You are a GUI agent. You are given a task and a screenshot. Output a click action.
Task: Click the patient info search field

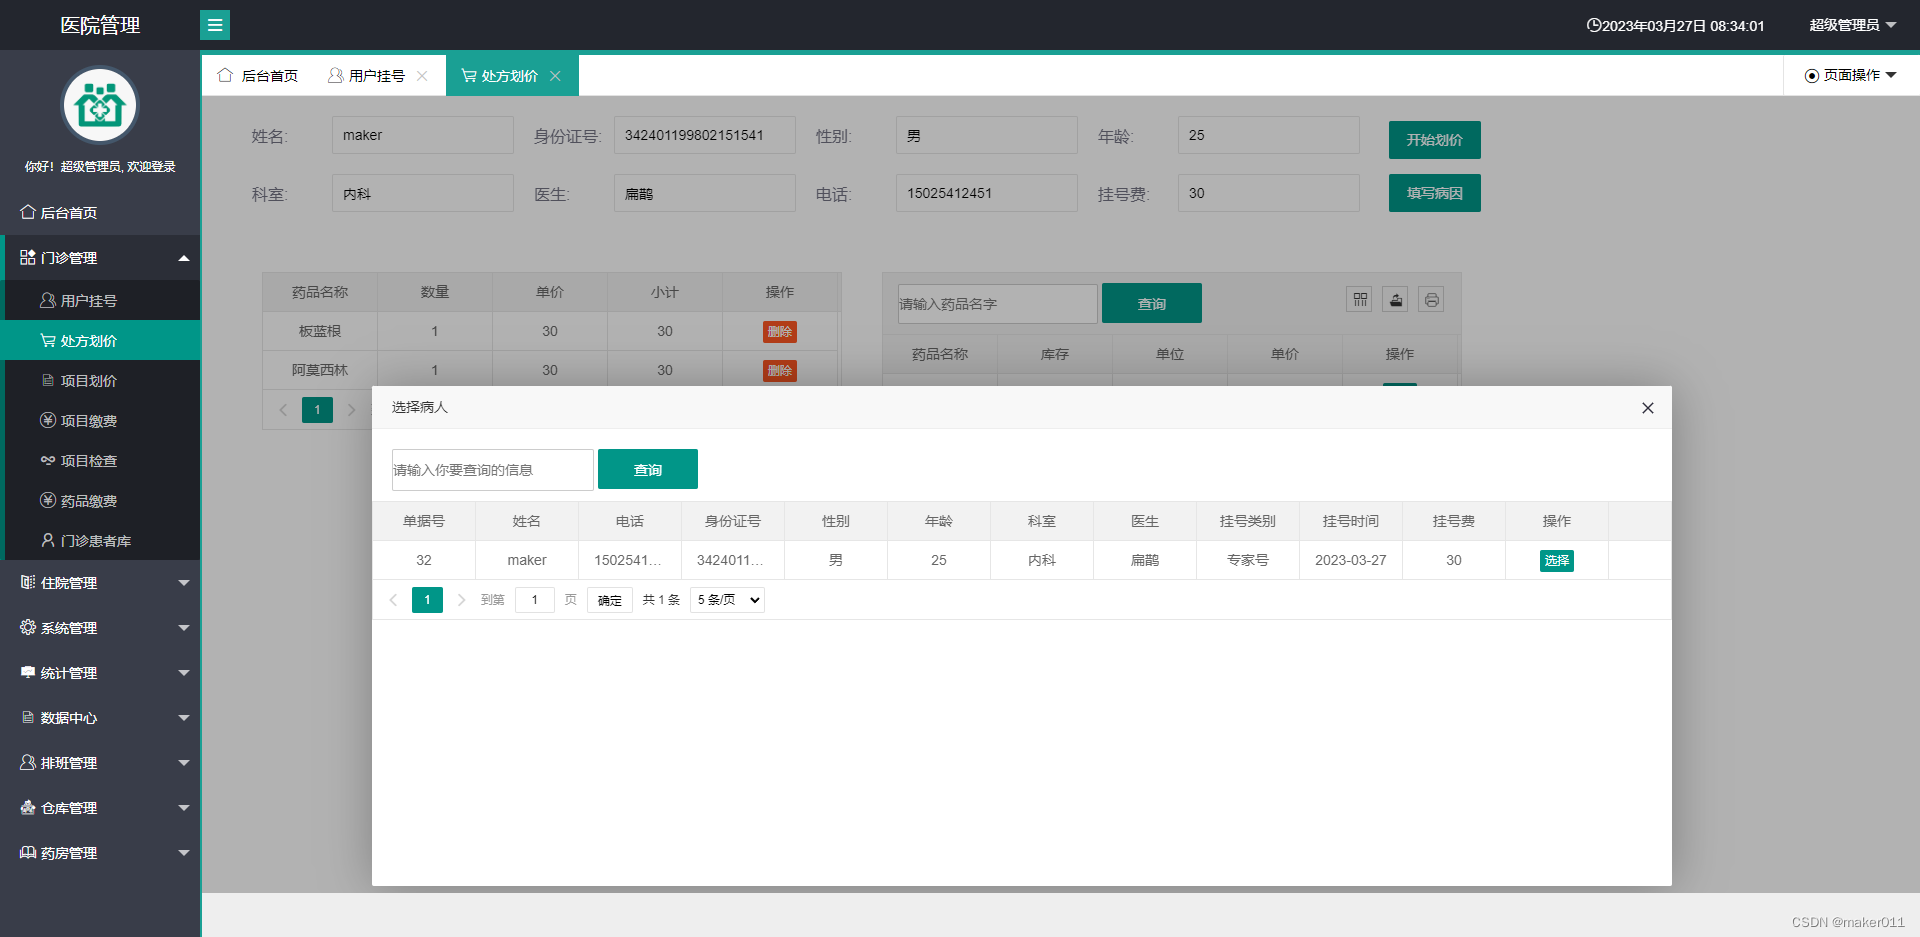click(493, 470)
